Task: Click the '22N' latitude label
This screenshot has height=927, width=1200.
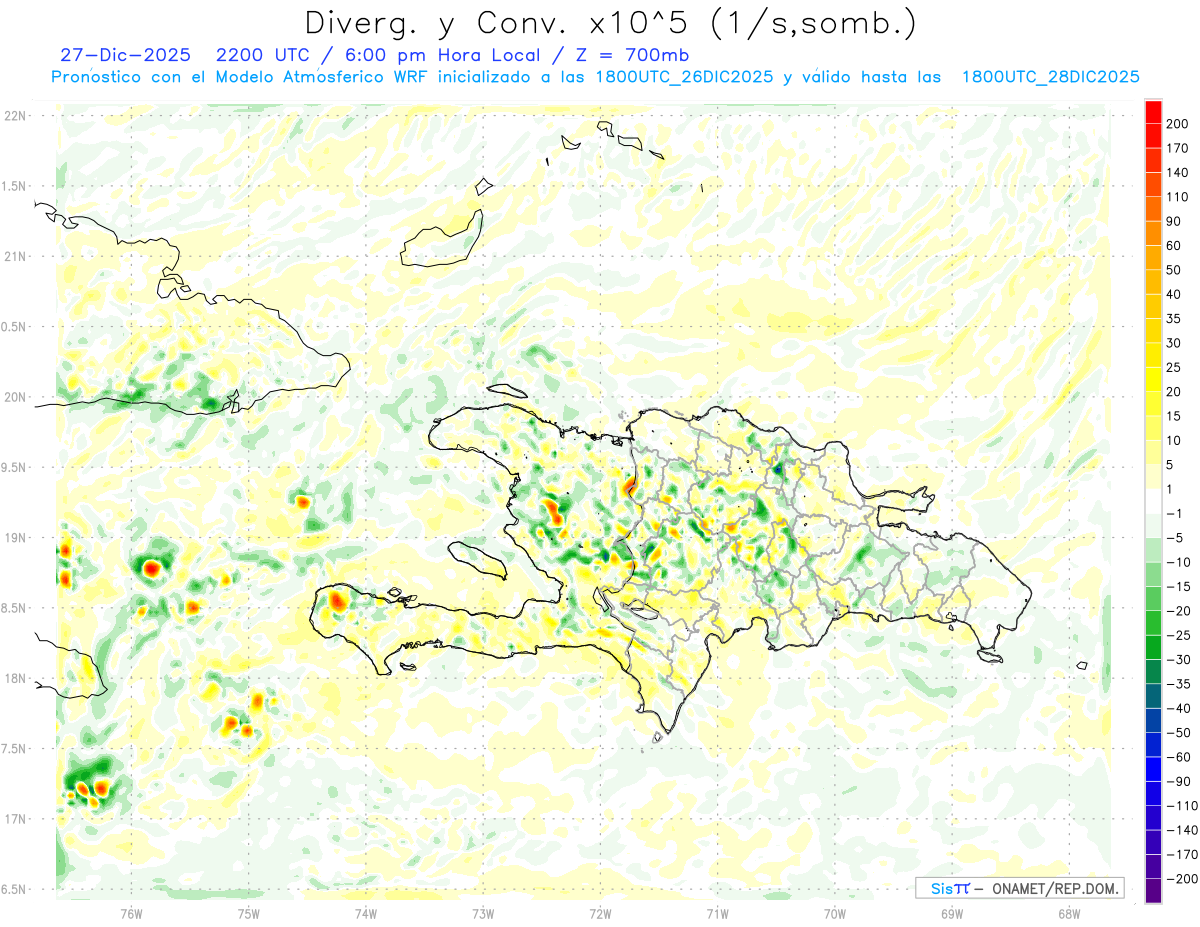Action: pyautogui.click(x=14, y=116)
